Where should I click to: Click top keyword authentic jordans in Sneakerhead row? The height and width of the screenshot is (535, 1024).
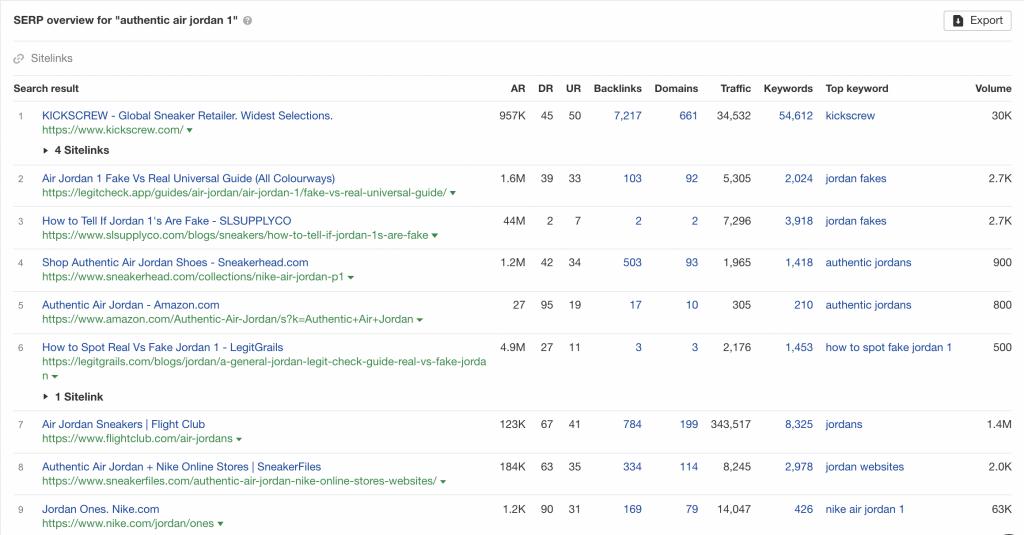point(869,263)
